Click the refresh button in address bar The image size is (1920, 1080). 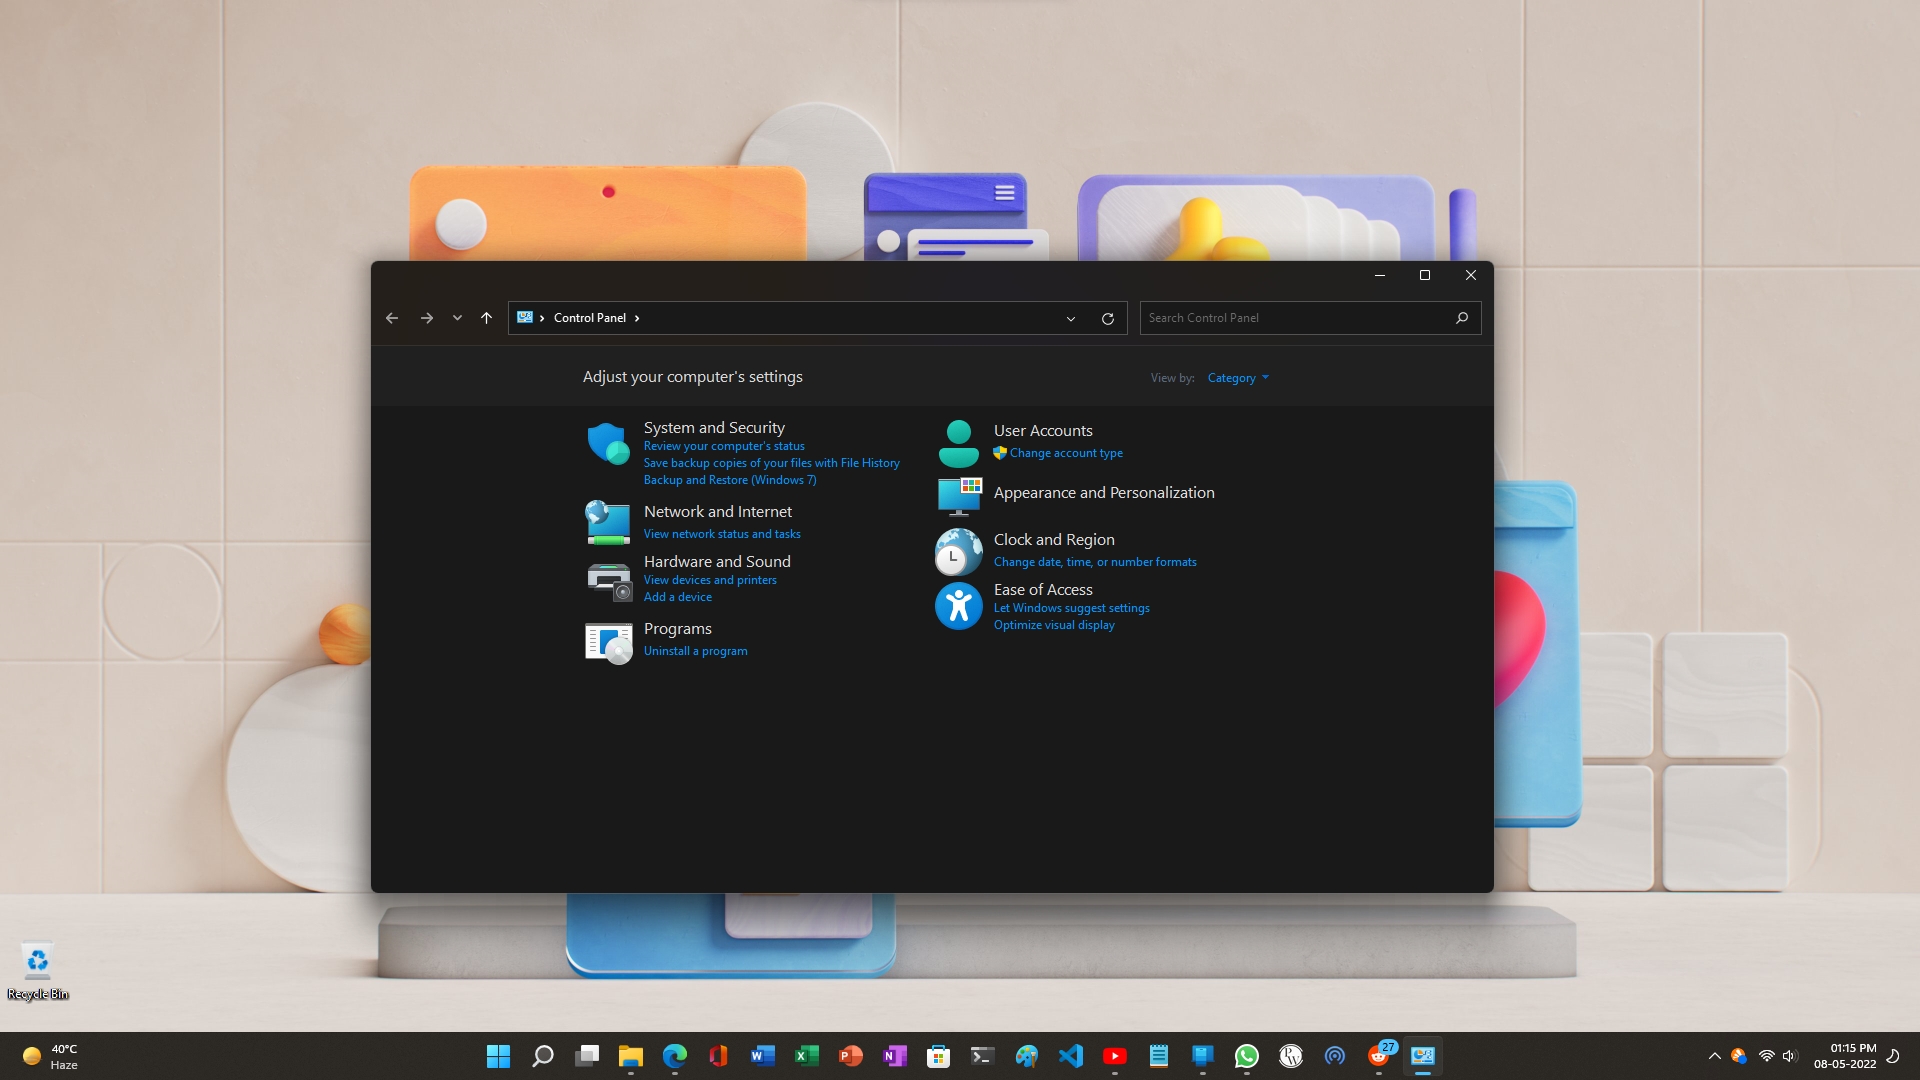tap(1107, 318)
